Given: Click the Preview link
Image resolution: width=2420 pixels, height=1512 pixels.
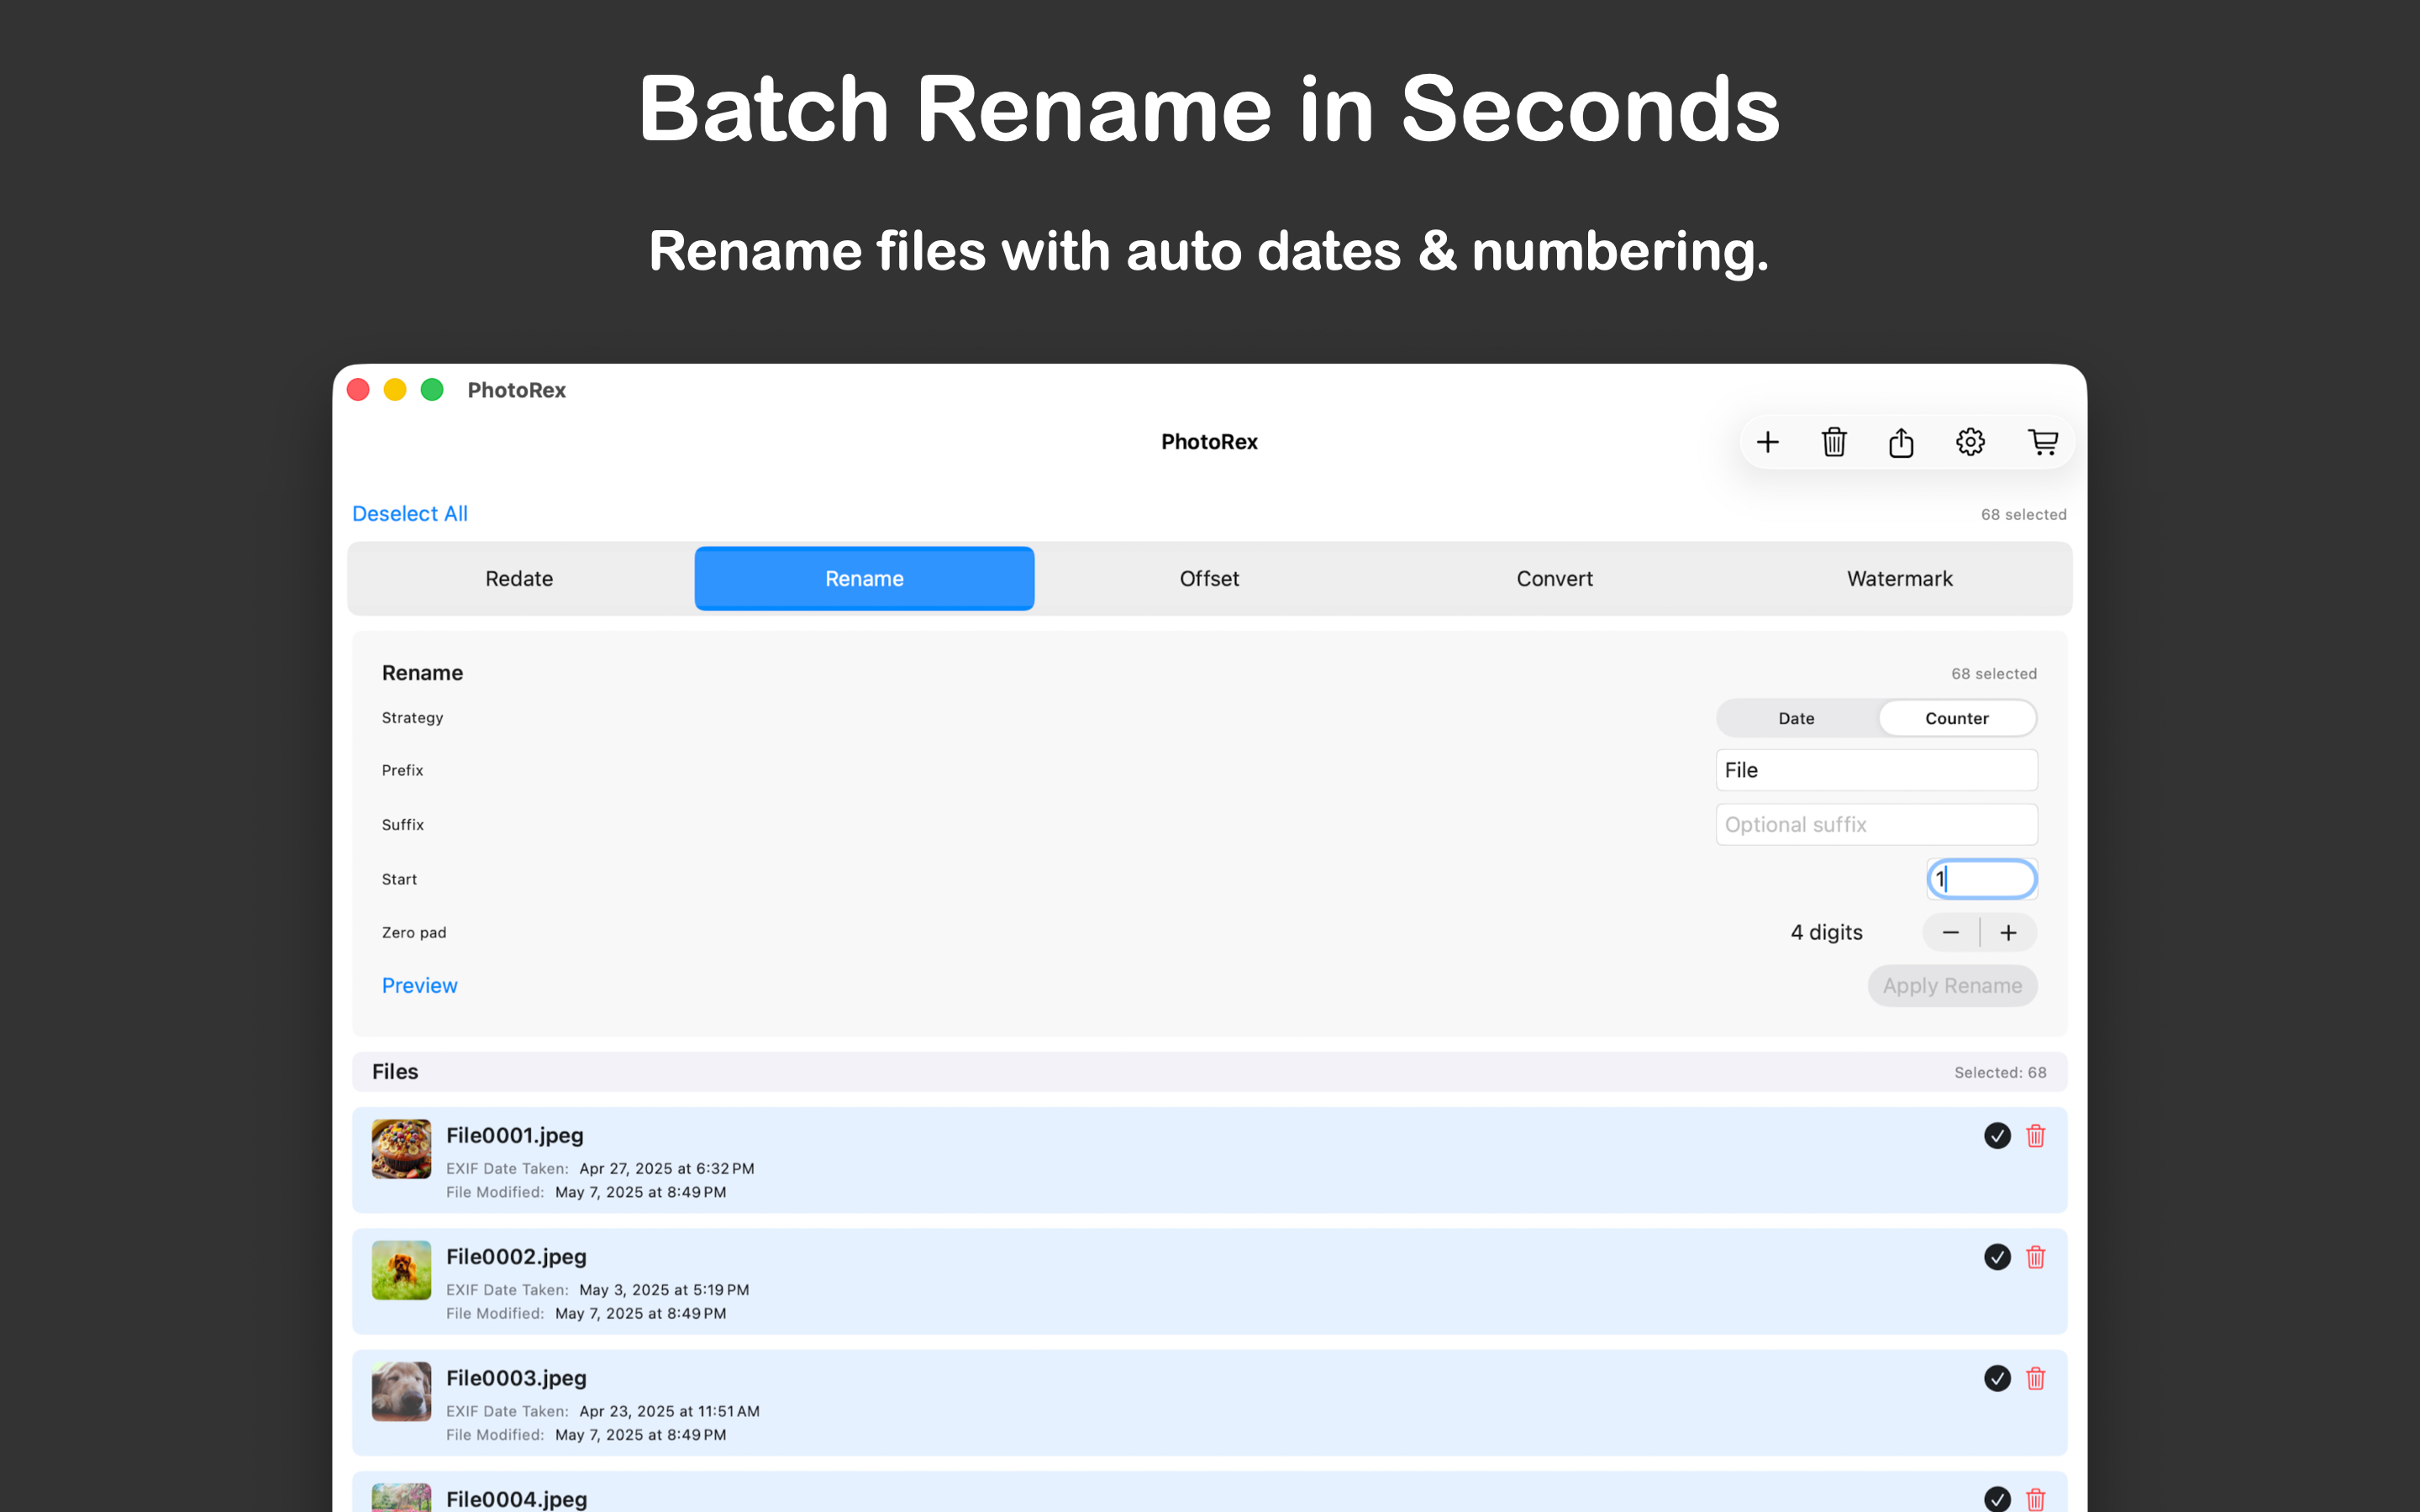Looking at the screenshot, I should pos(419,986).
